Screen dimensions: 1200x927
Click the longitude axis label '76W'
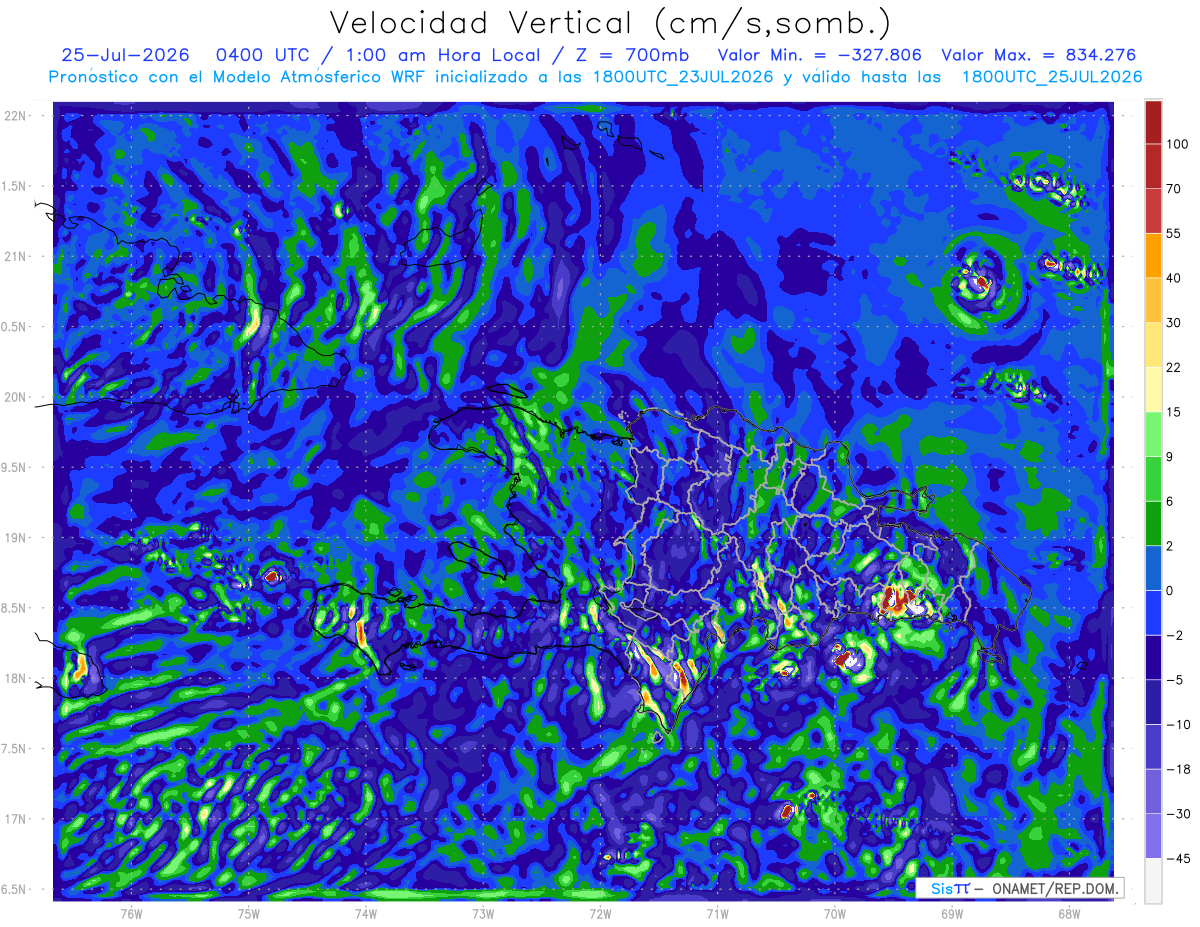pyautogui.click(x=131, y=913)
